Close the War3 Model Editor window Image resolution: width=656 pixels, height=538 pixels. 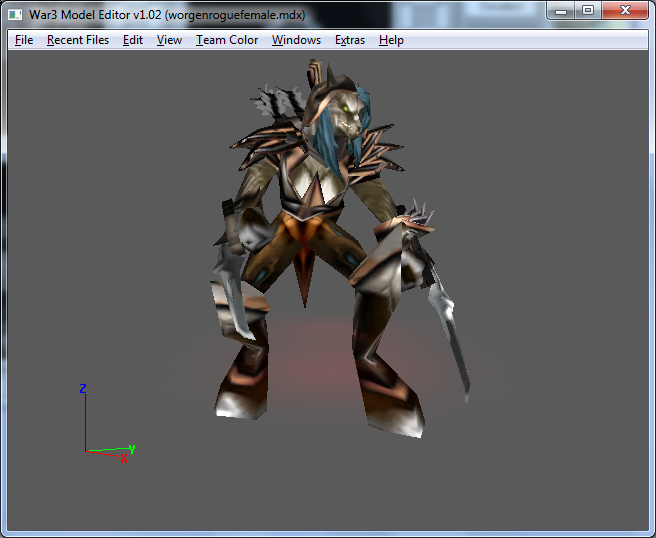tap(625, 10)
